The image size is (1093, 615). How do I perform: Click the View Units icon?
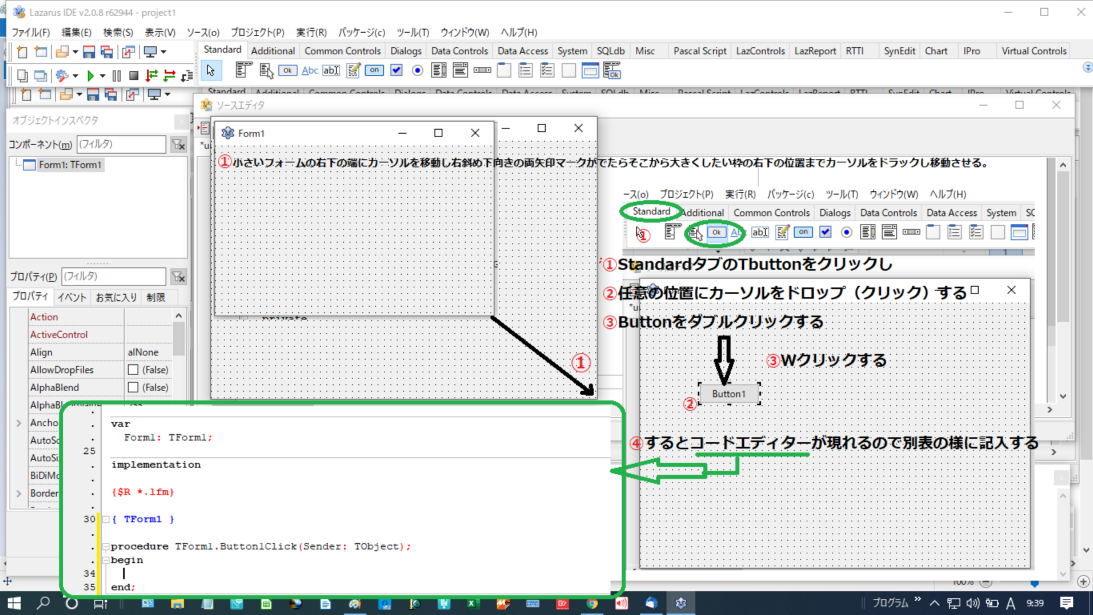click(22, 75)
